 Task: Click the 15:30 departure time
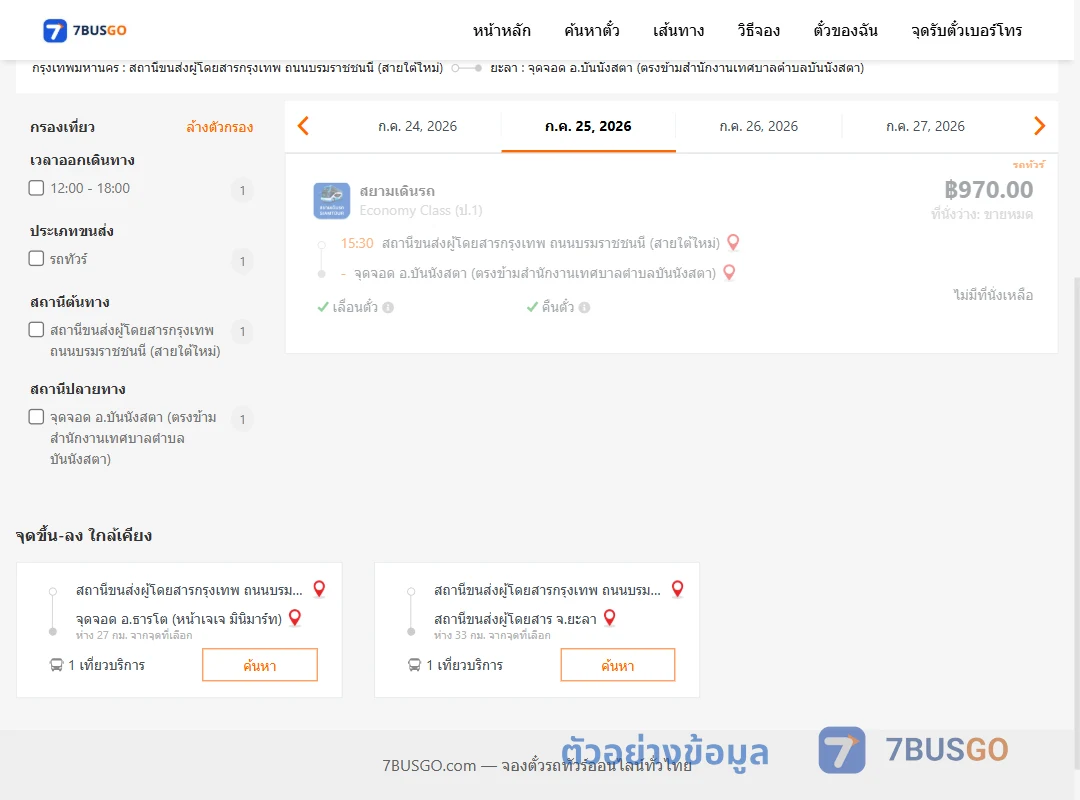point(357,243)
